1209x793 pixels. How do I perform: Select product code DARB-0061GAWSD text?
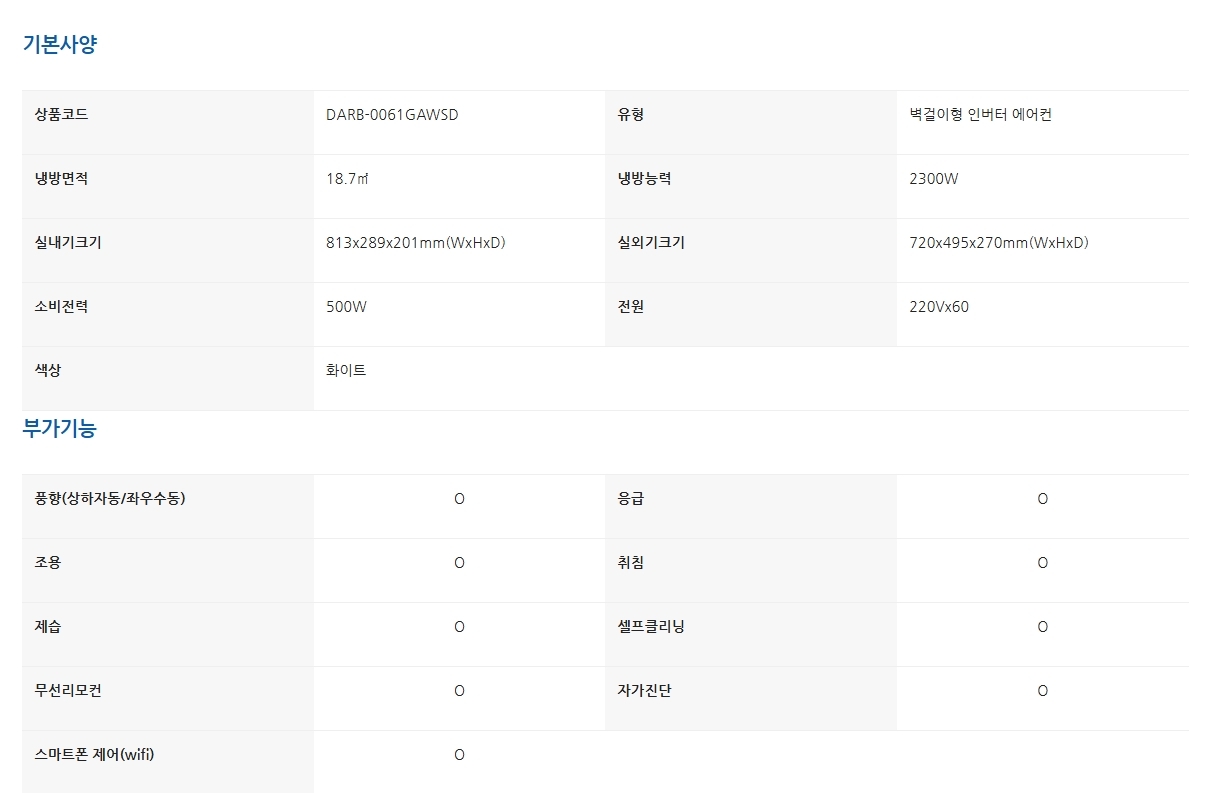392,115
